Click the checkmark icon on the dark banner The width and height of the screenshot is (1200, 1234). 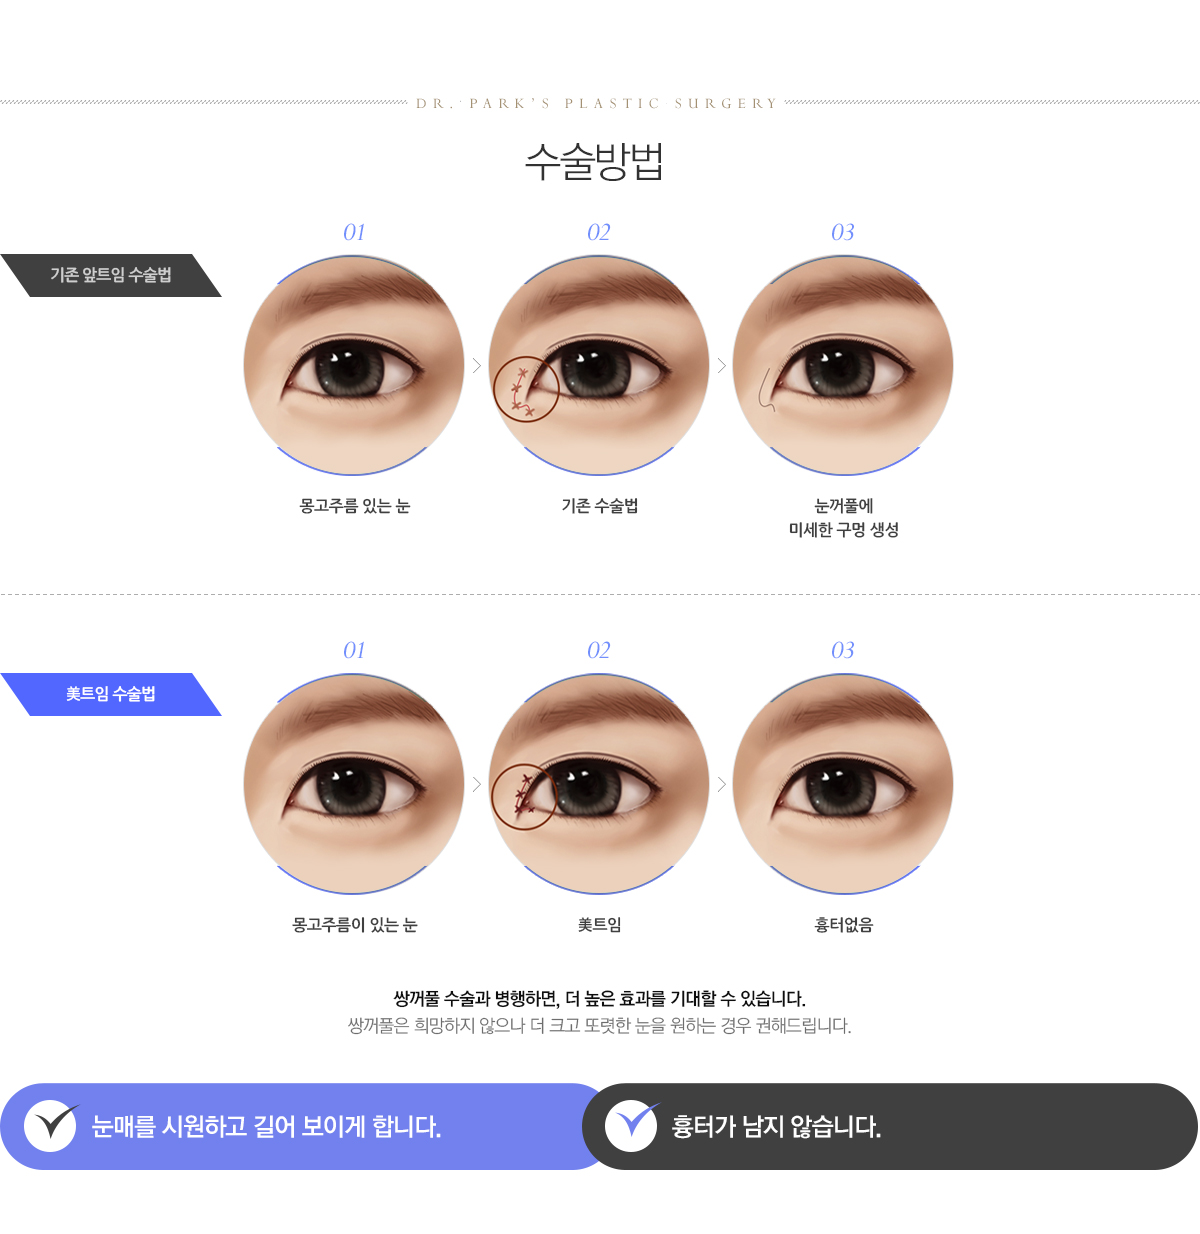pos(632,1125)
